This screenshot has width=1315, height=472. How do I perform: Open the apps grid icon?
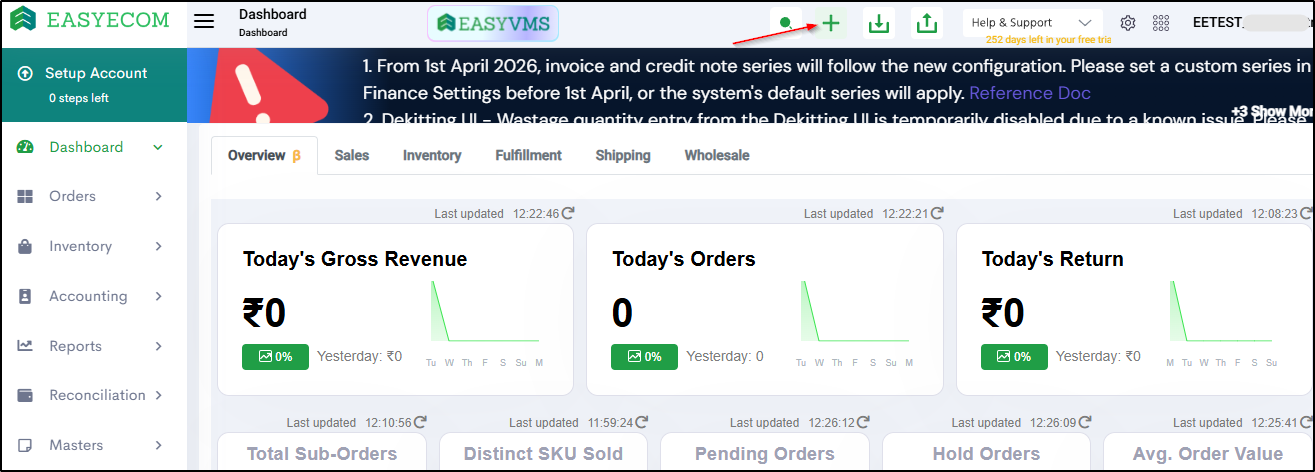click(1161, 23)
